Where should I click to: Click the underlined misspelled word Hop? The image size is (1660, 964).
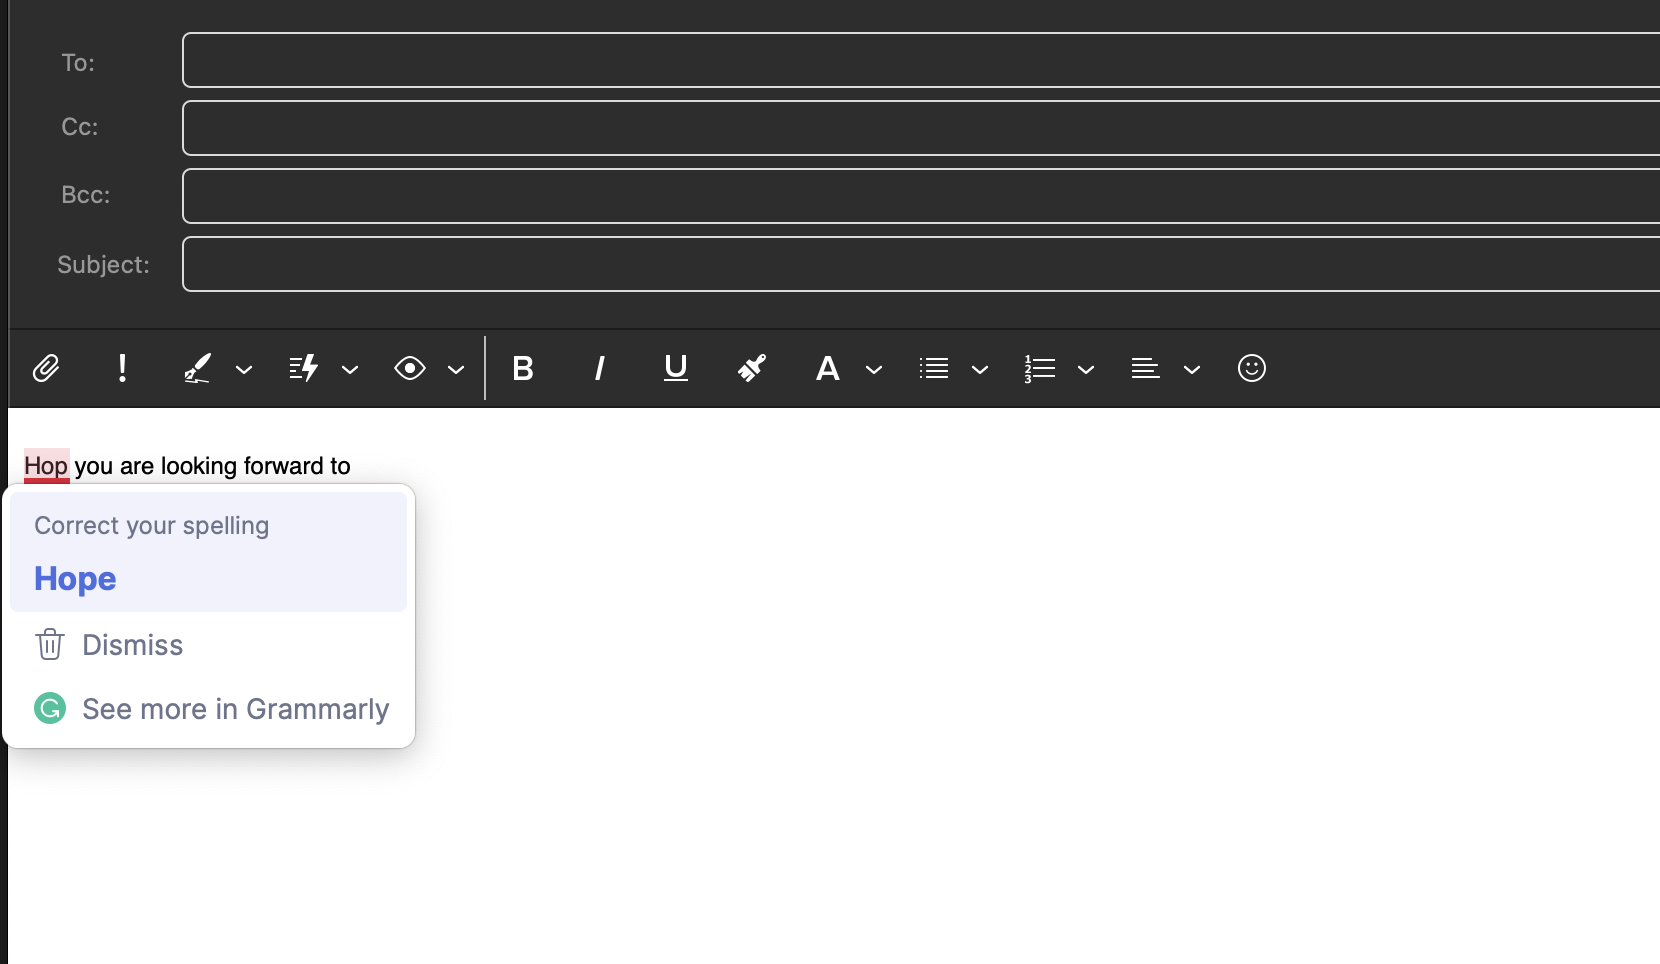tap(46, 466)
